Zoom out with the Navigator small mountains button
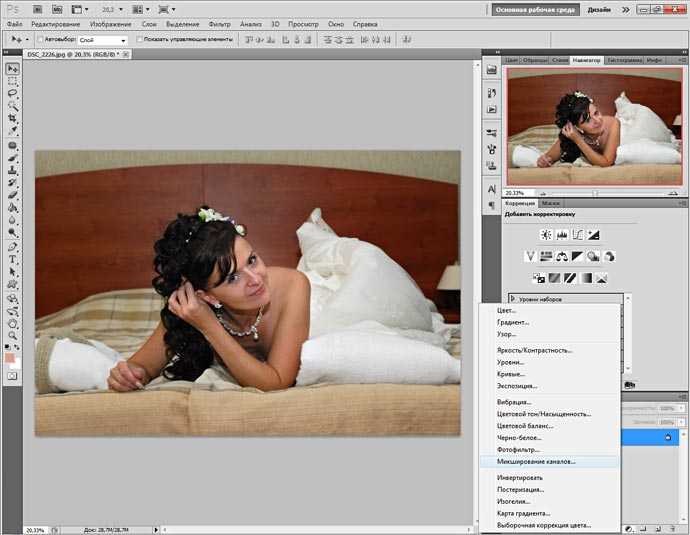Screen dimensions: 690x535 pyautogui.click(x=543, y=193)
